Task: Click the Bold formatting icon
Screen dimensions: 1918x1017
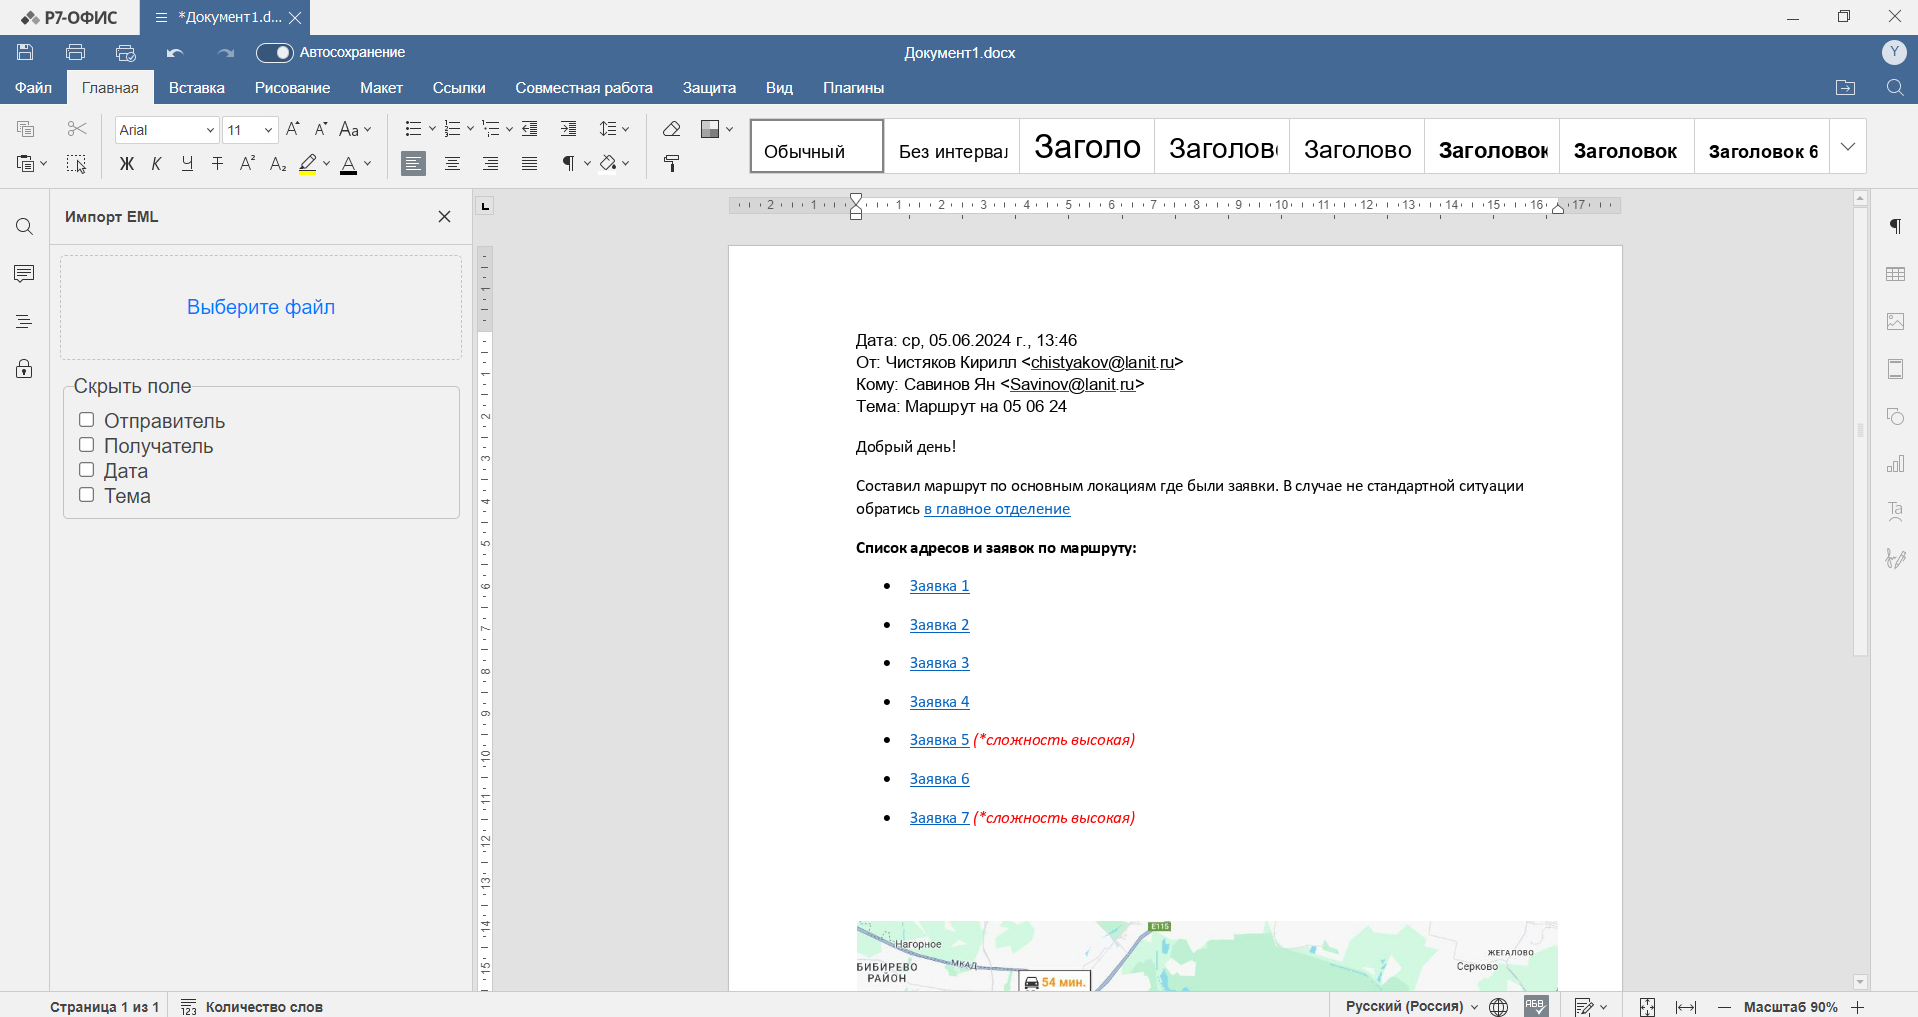Action: click(126, 164)
